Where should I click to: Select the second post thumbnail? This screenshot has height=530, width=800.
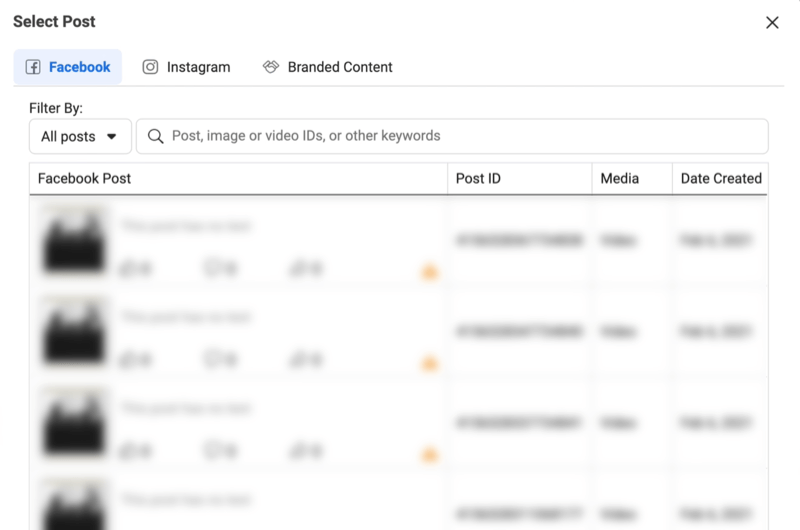[x=74, y=332]
